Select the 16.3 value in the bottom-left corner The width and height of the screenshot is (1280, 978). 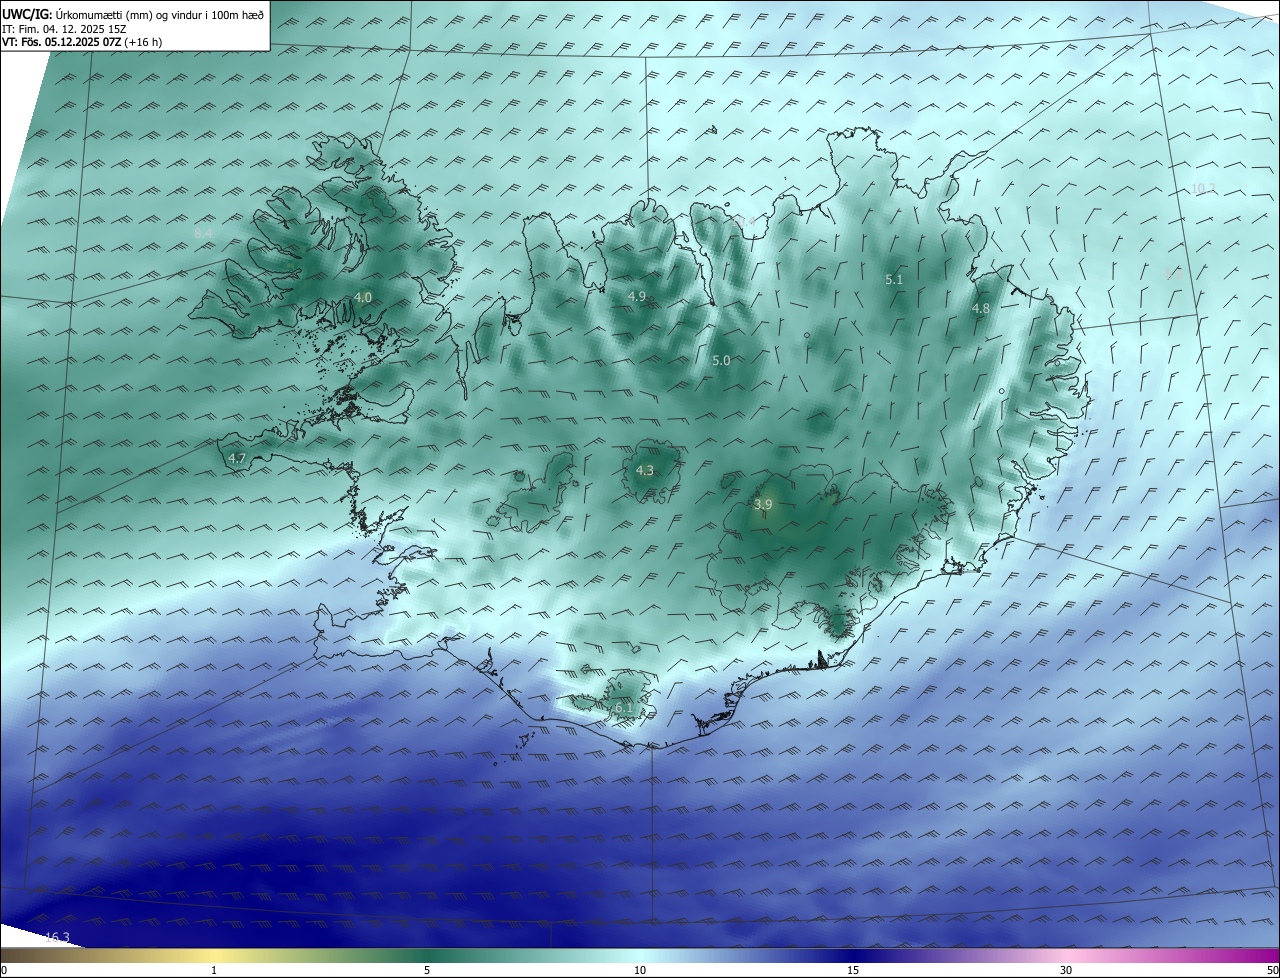57,937
